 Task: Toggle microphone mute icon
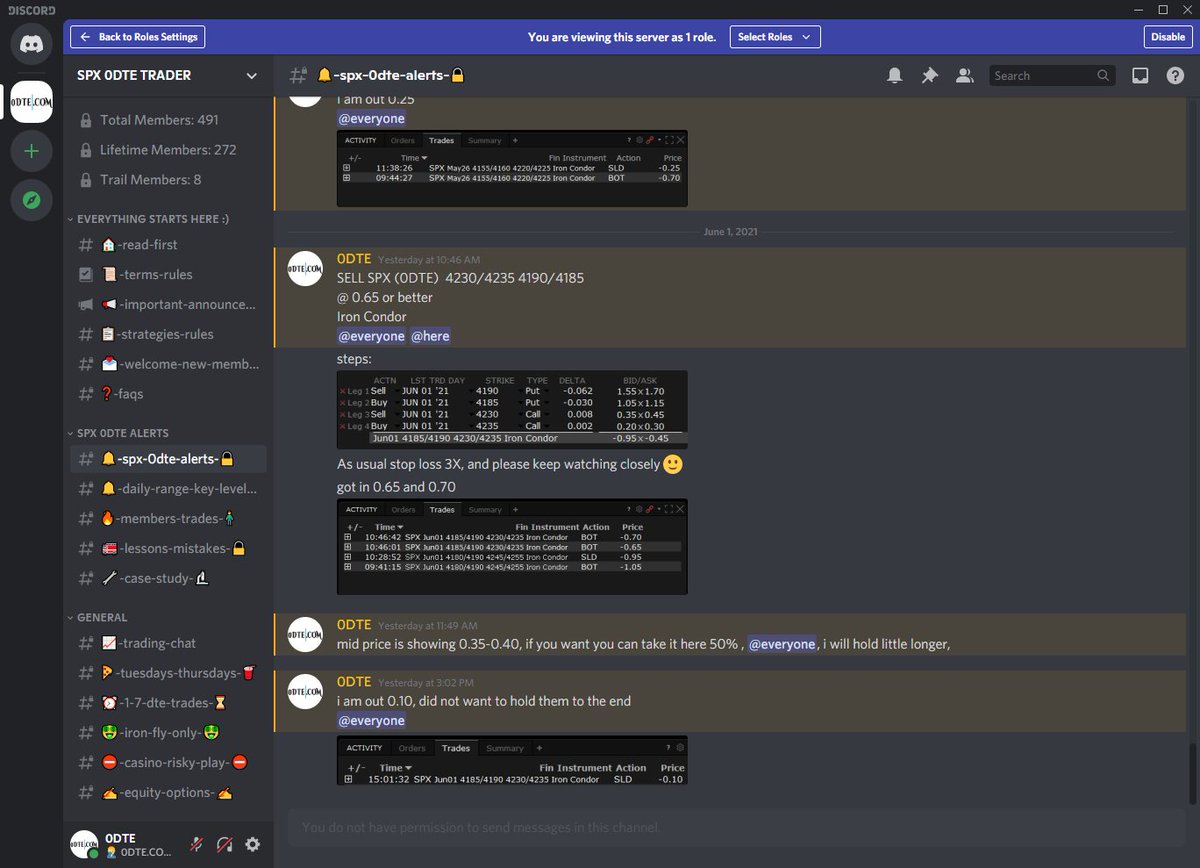(196, 844)
